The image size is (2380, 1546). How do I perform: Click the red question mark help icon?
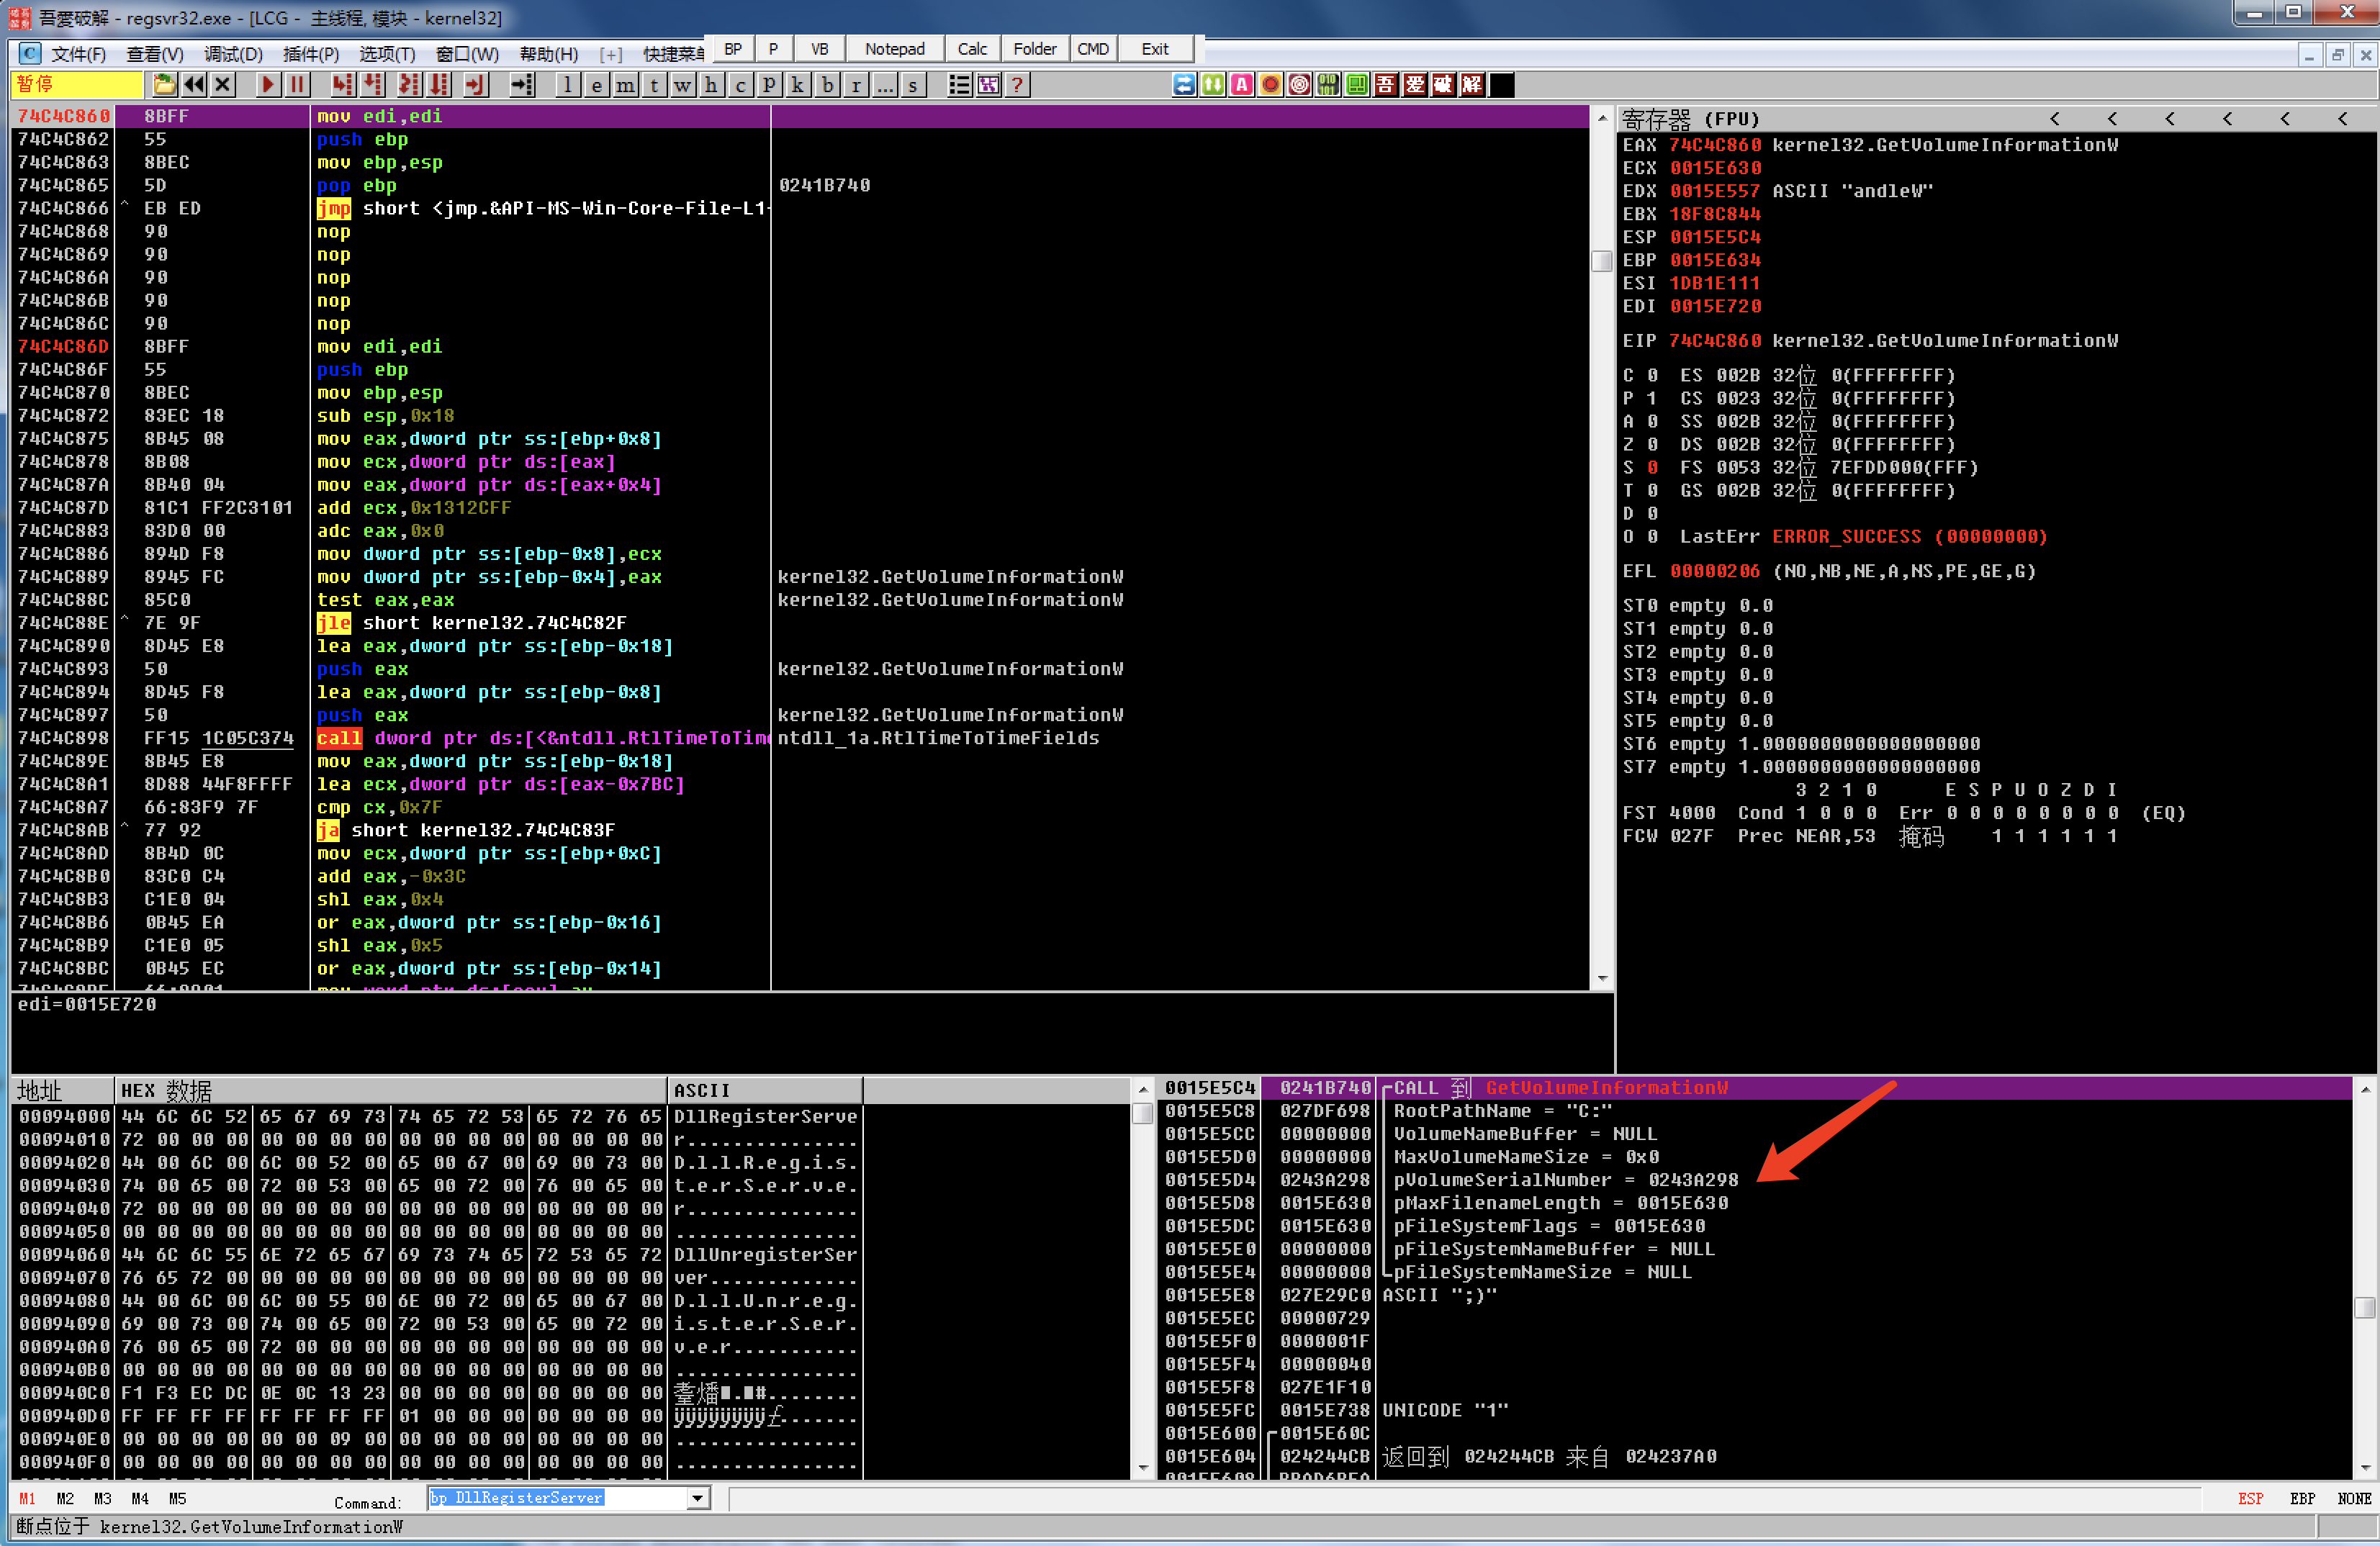[x=1017, y=85]
